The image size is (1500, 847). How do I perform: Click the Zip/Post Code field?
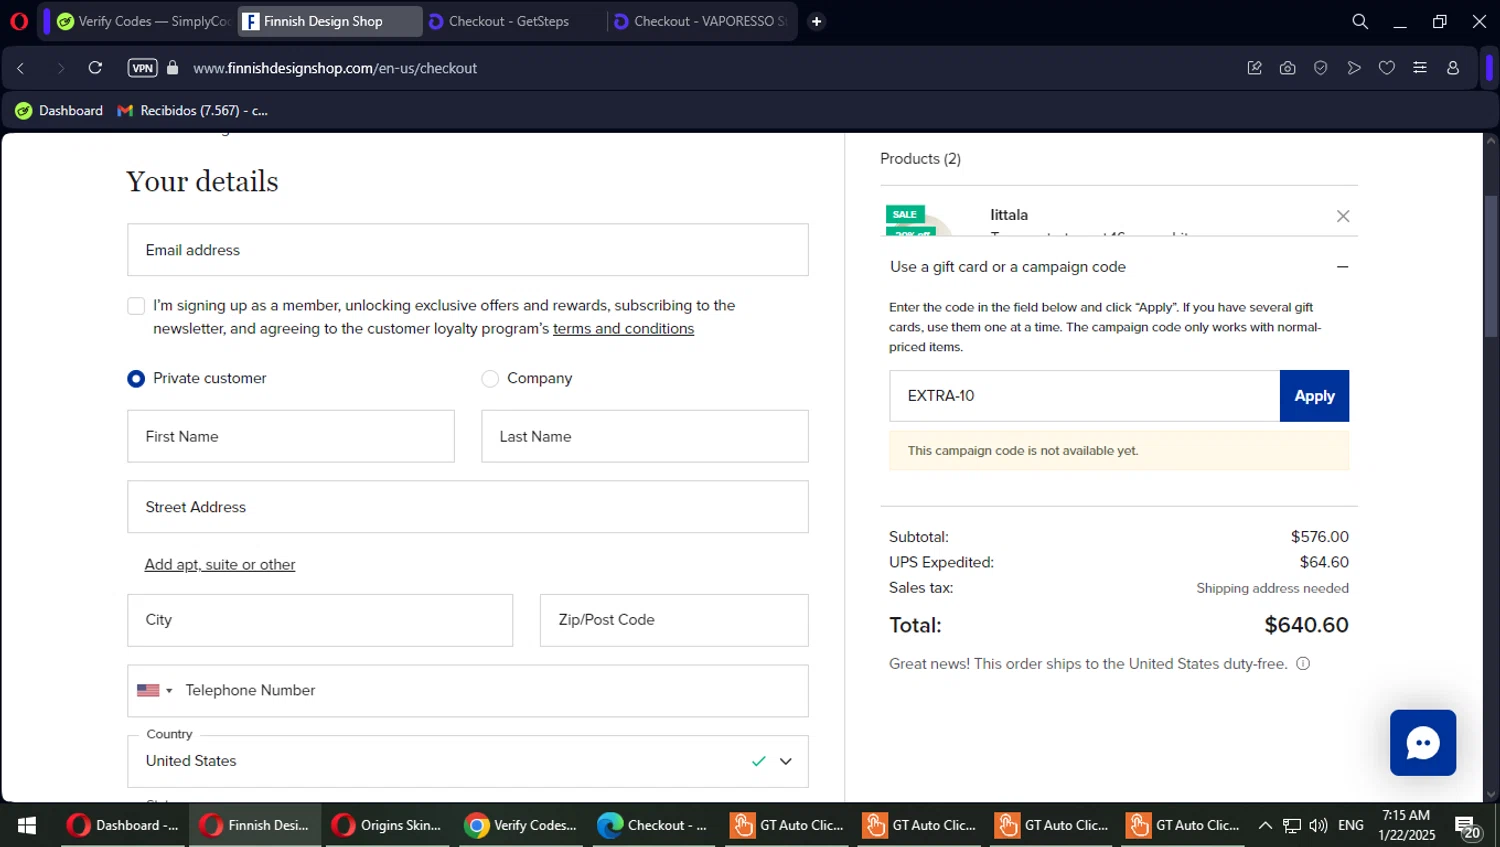674,620
